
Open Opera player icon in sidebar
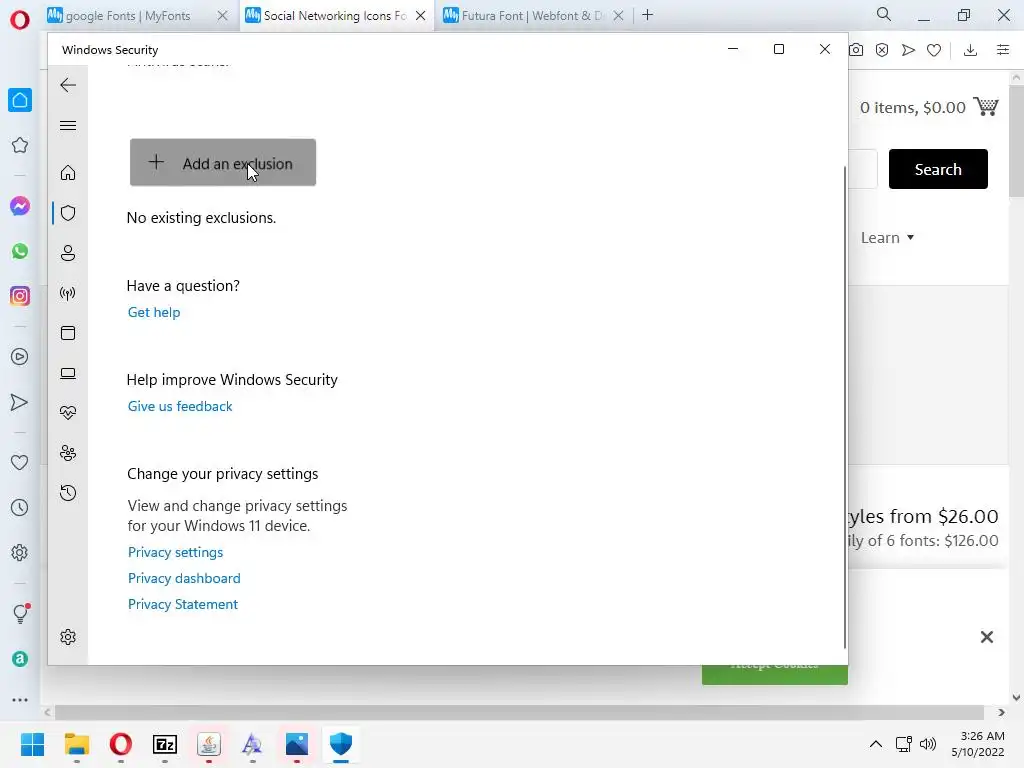pyautogui.click(x=20, y=357)
